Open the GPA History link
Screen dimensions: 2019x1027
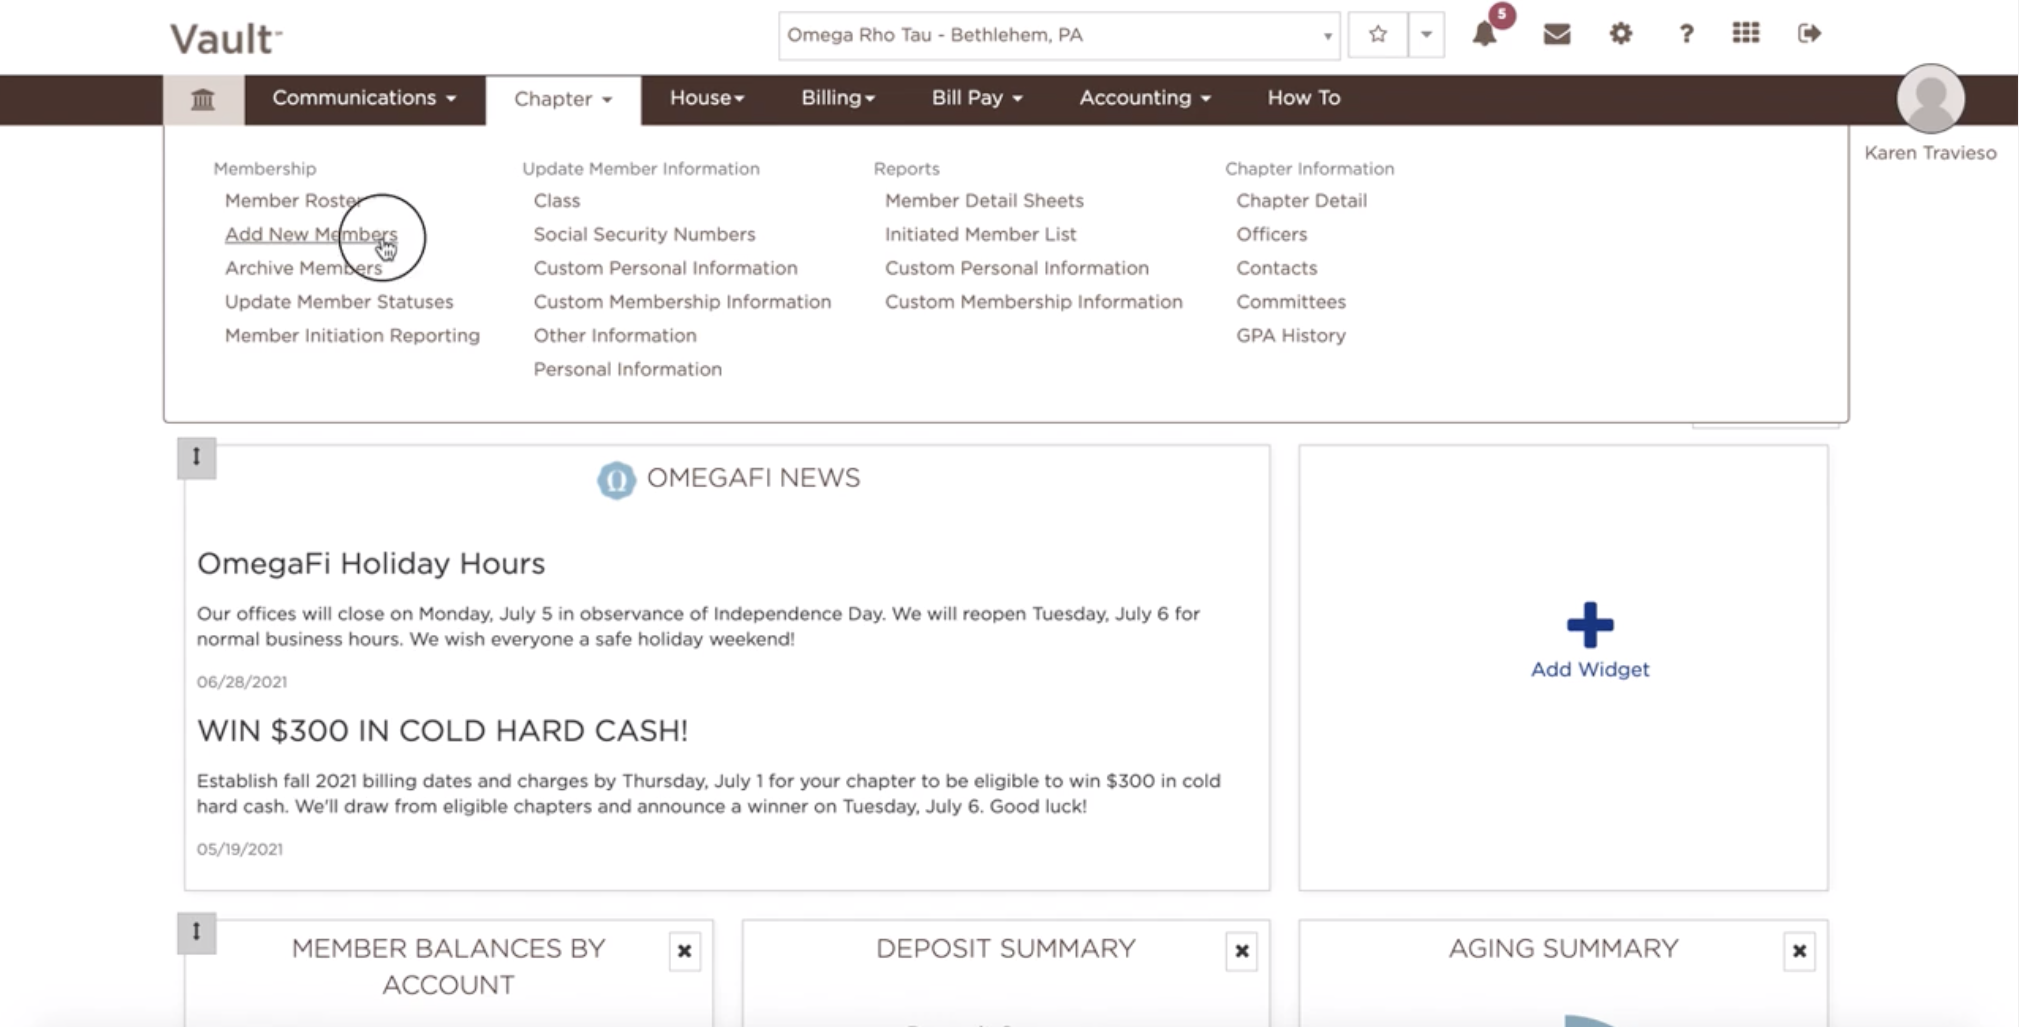(x=1290, y=336)
